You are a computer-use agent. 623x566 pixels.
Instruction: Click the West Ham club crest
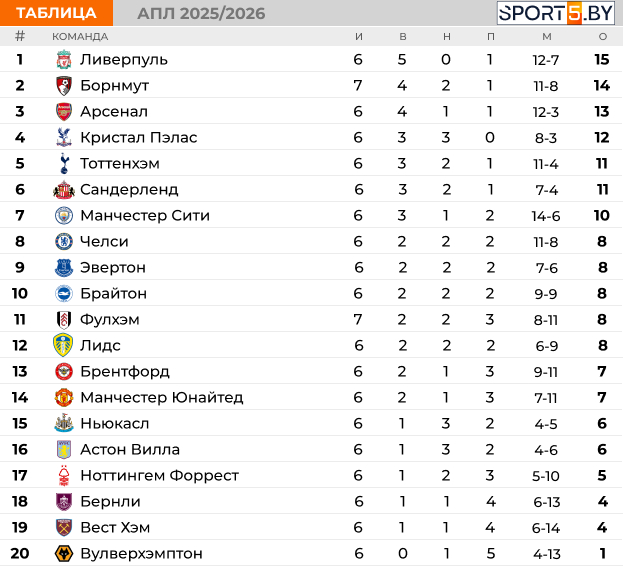coord(64,528)
